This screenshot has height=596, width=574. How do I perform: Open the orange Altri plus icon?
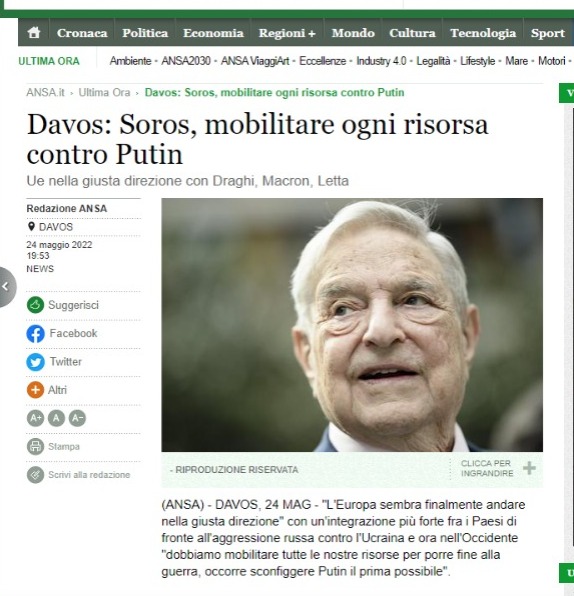pos(35,390)
